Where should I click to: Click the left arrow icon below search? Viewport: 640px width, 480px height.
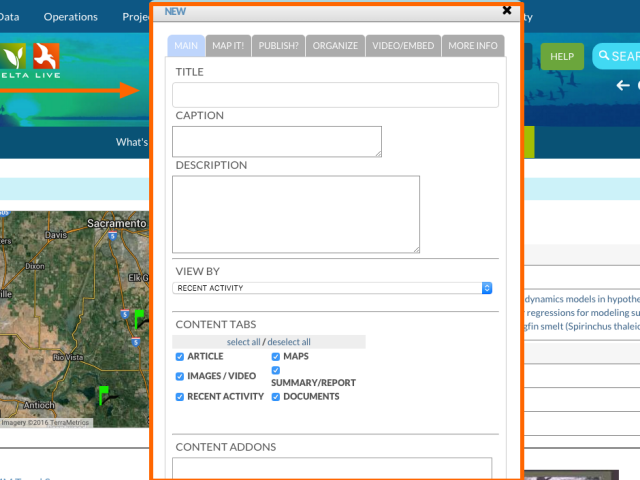pyautogui.click(x=622, y=86)
